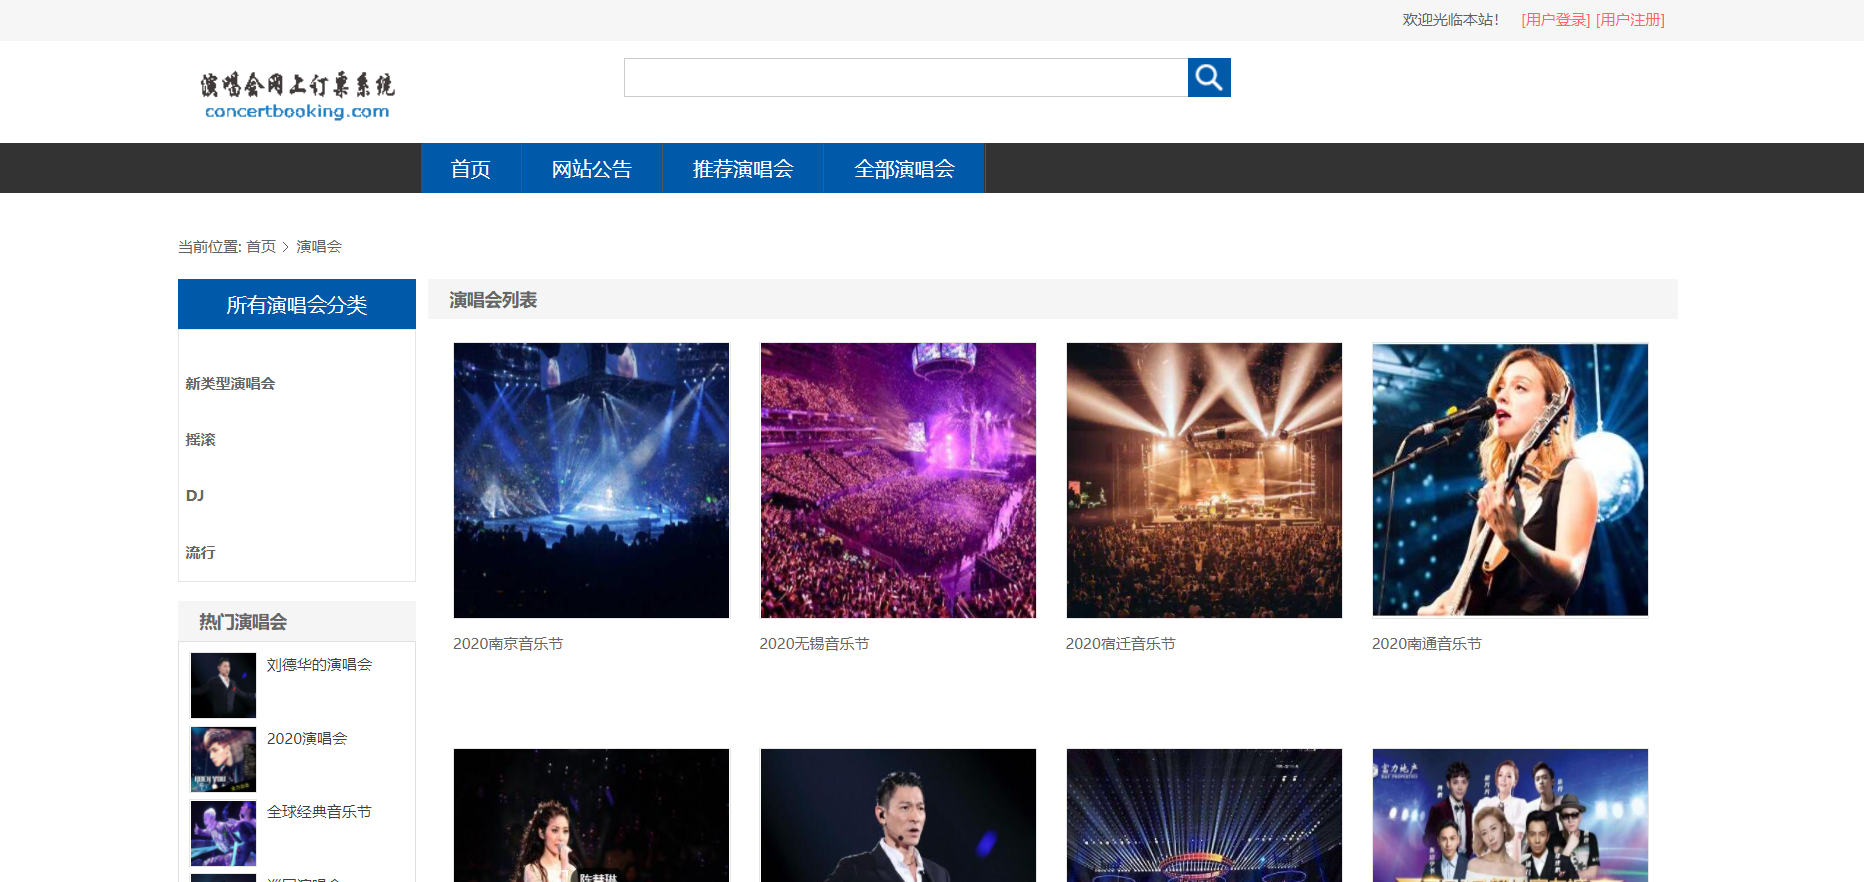The image size is (1864, 882).
Task: Click the 所有演唱会分类 category header
Action: (x=297, y=304)
